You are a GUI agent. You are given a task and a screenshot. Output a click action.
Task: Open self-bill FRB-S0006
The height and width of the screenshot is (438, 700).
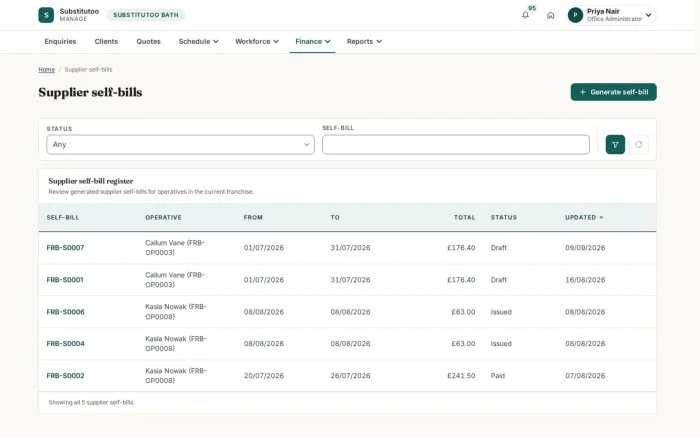point(65,312)
